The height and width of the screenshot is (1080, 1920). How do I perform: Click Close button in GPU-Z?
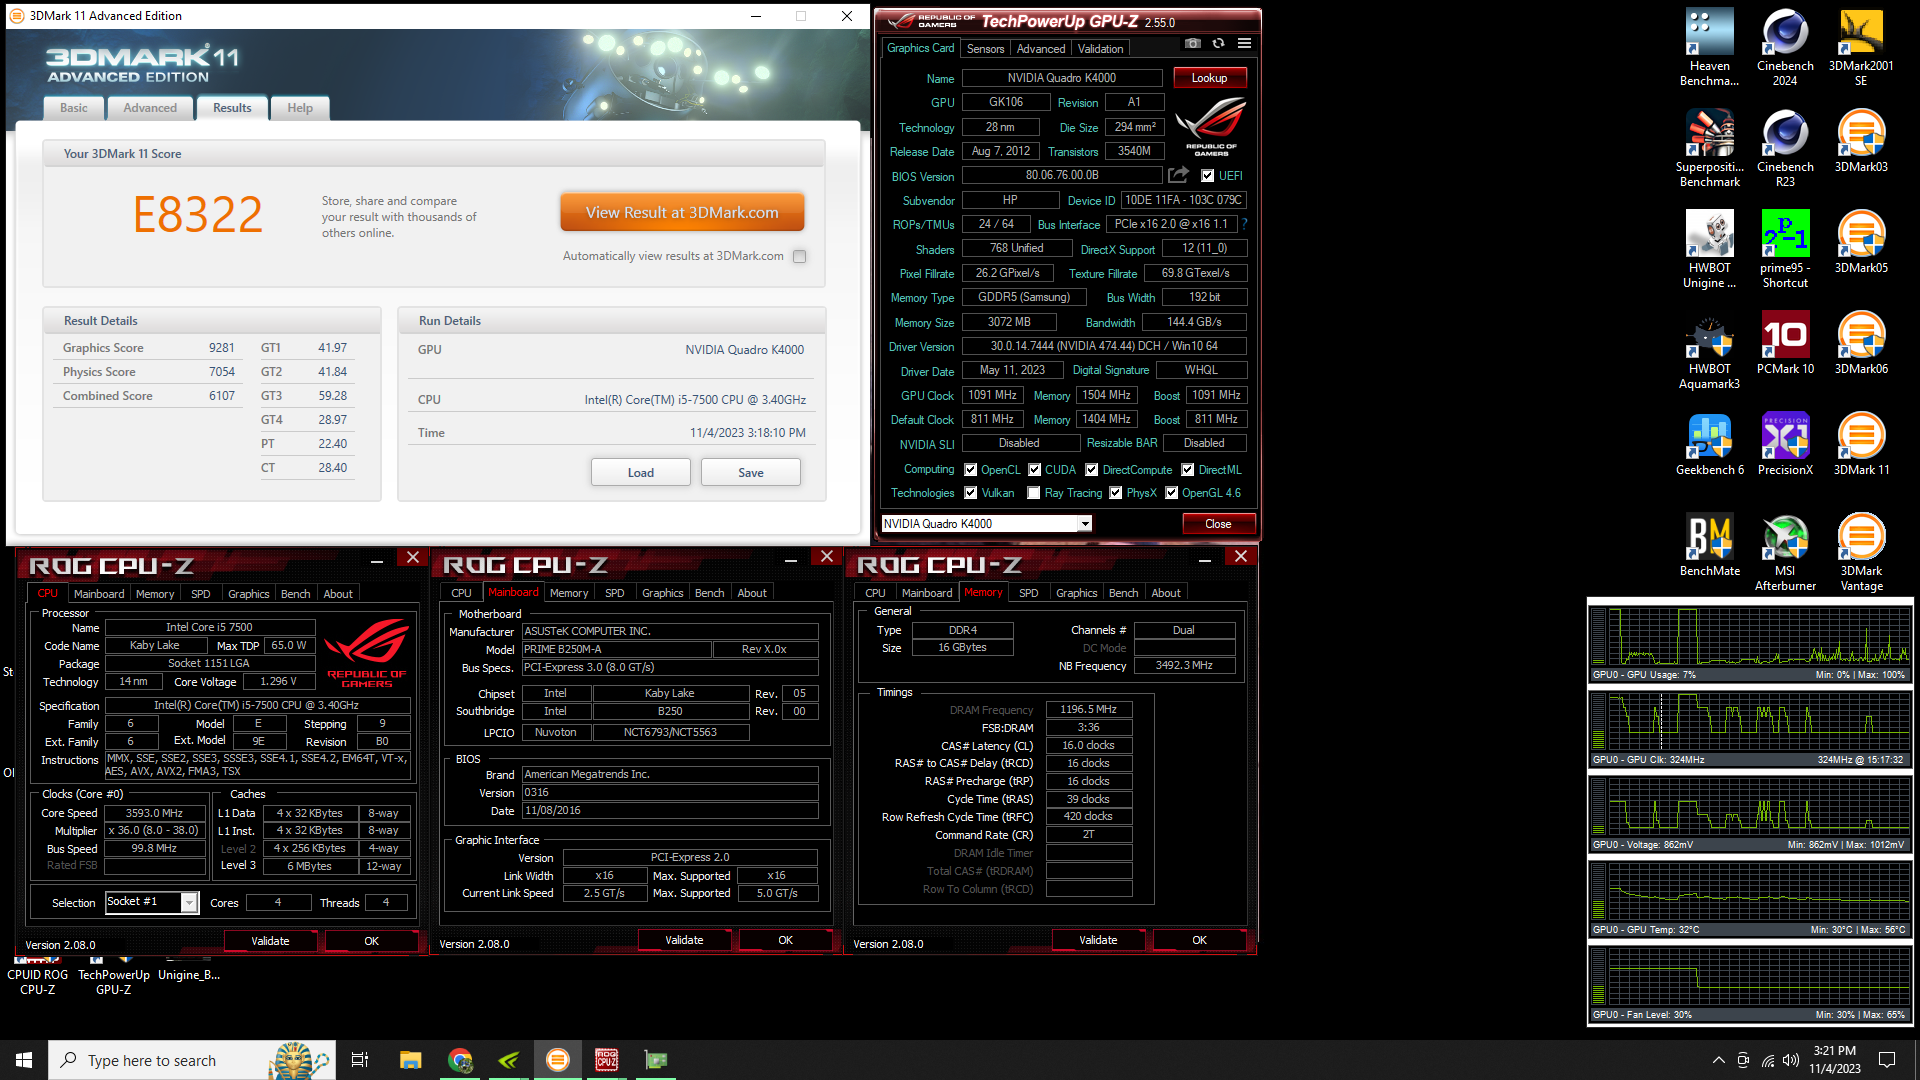coord(1218,524)
